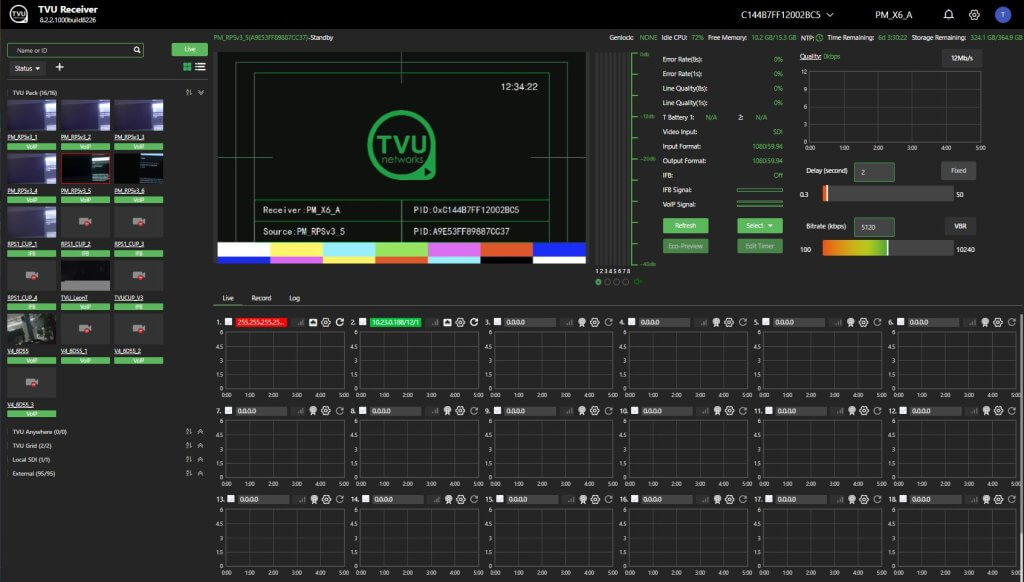This screenshot has height=582, width=1024.
Task: Click the 12Mb/s quality button
Action: pos(961,58)
